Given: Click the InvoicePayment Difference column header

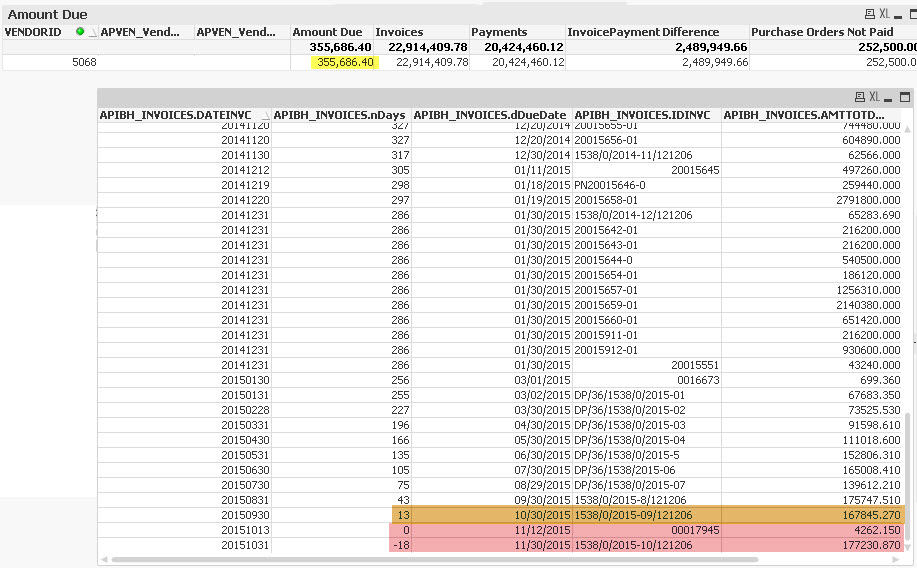Looking at the screenshot, I should (643, 32).
